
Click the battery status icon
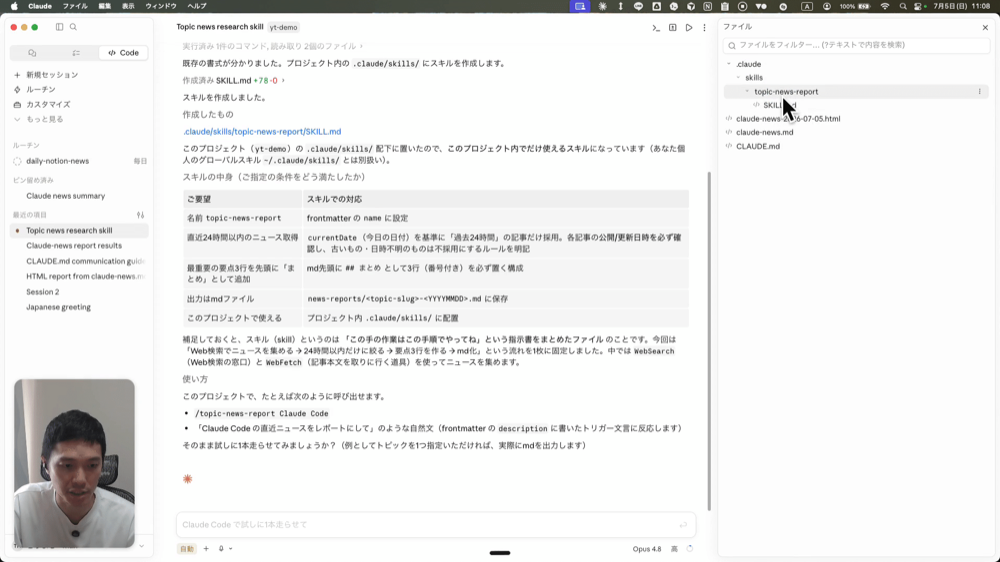pos(864,6)
